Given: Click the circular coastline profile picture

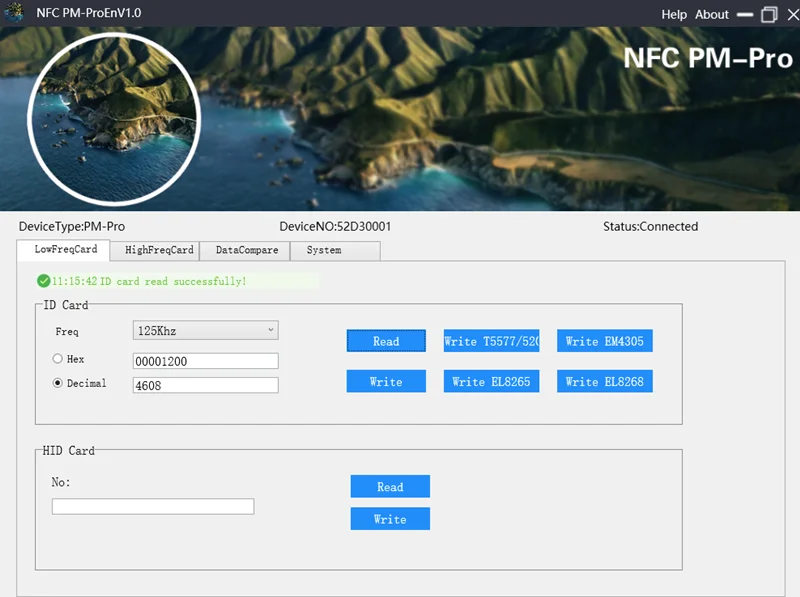Looking at the screenshot, I should point(114,119).
